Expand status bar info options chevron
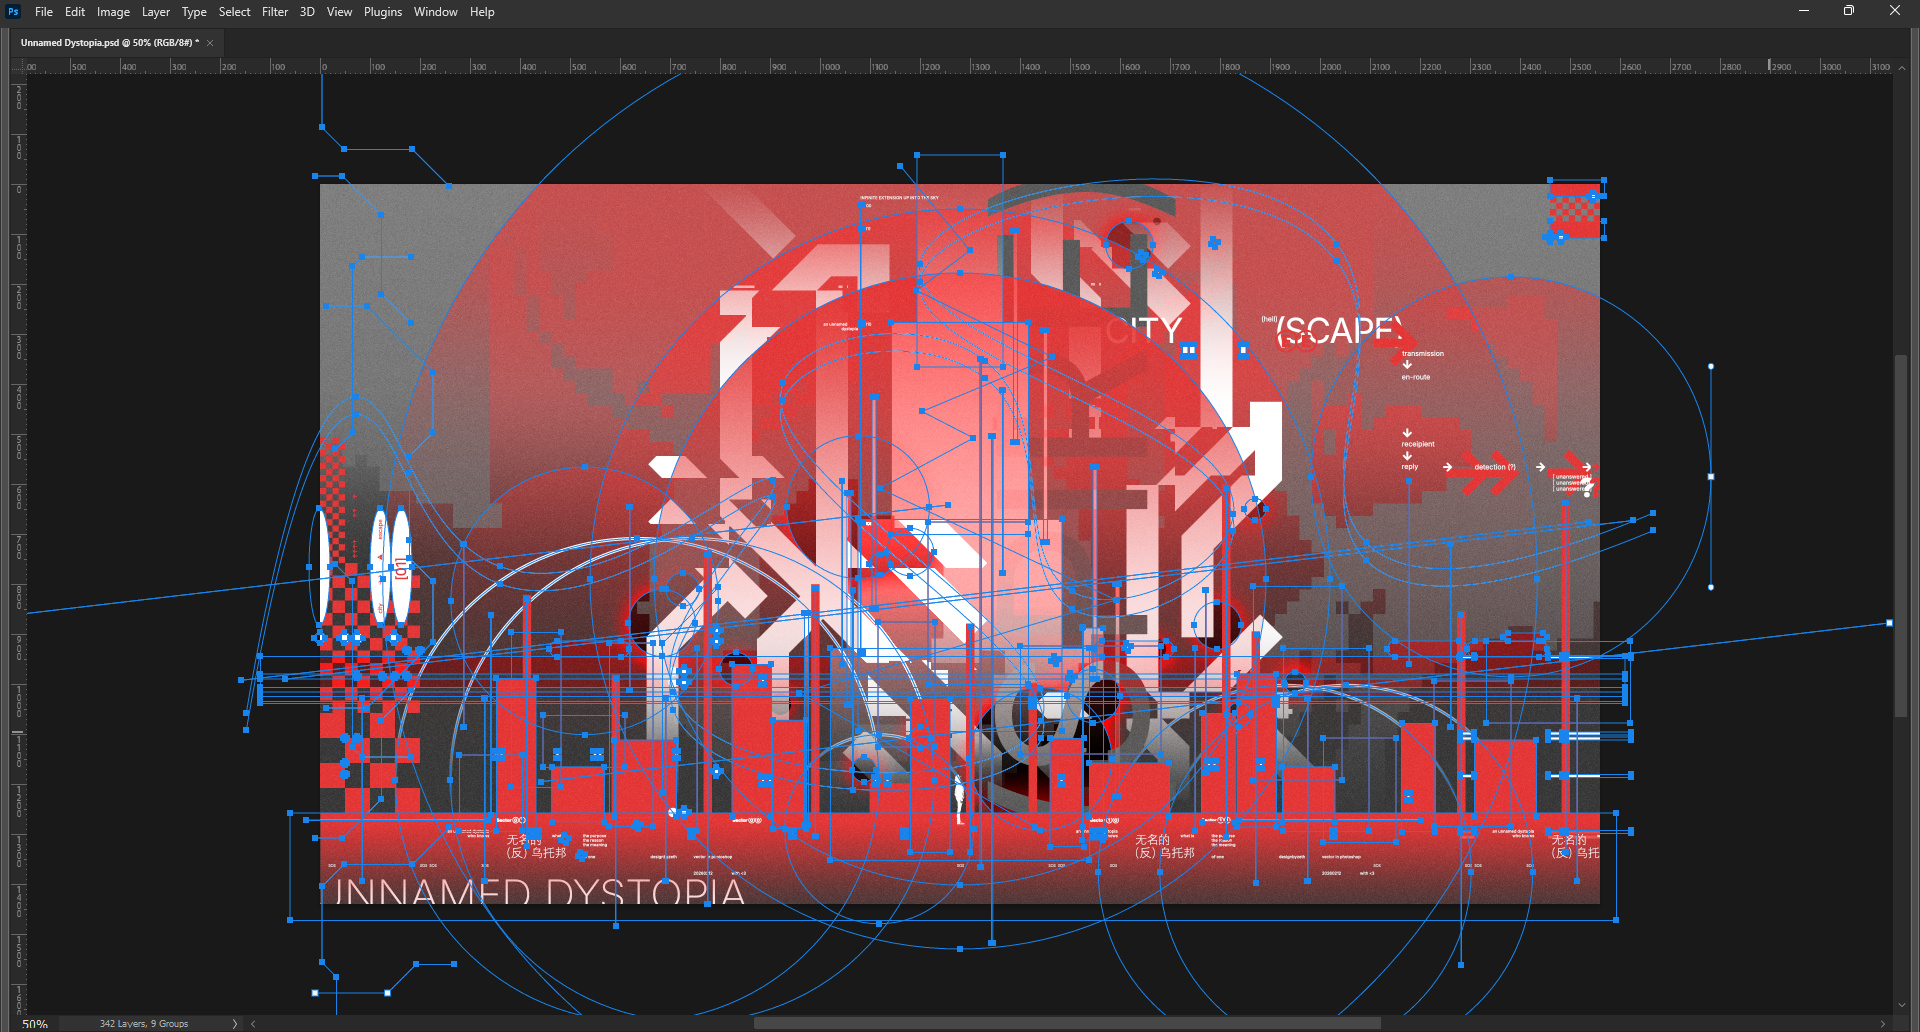The height and width of the screenshot is (1032, 1920). (x=235, y=1024)
